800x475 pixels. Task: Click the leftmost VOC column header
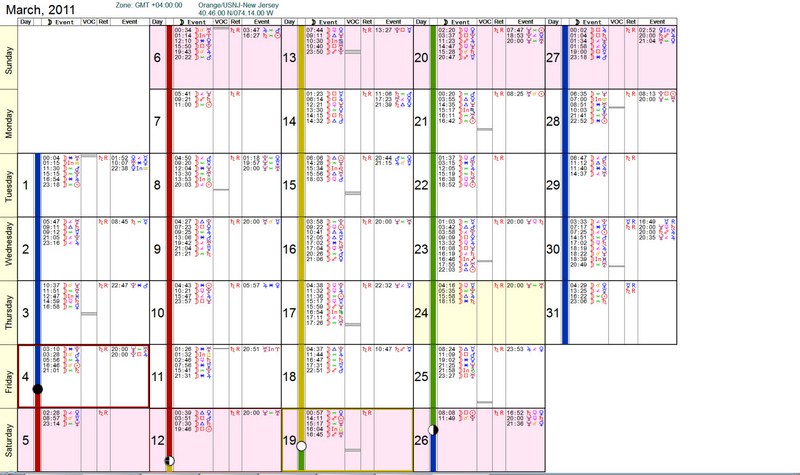(87, 20)
